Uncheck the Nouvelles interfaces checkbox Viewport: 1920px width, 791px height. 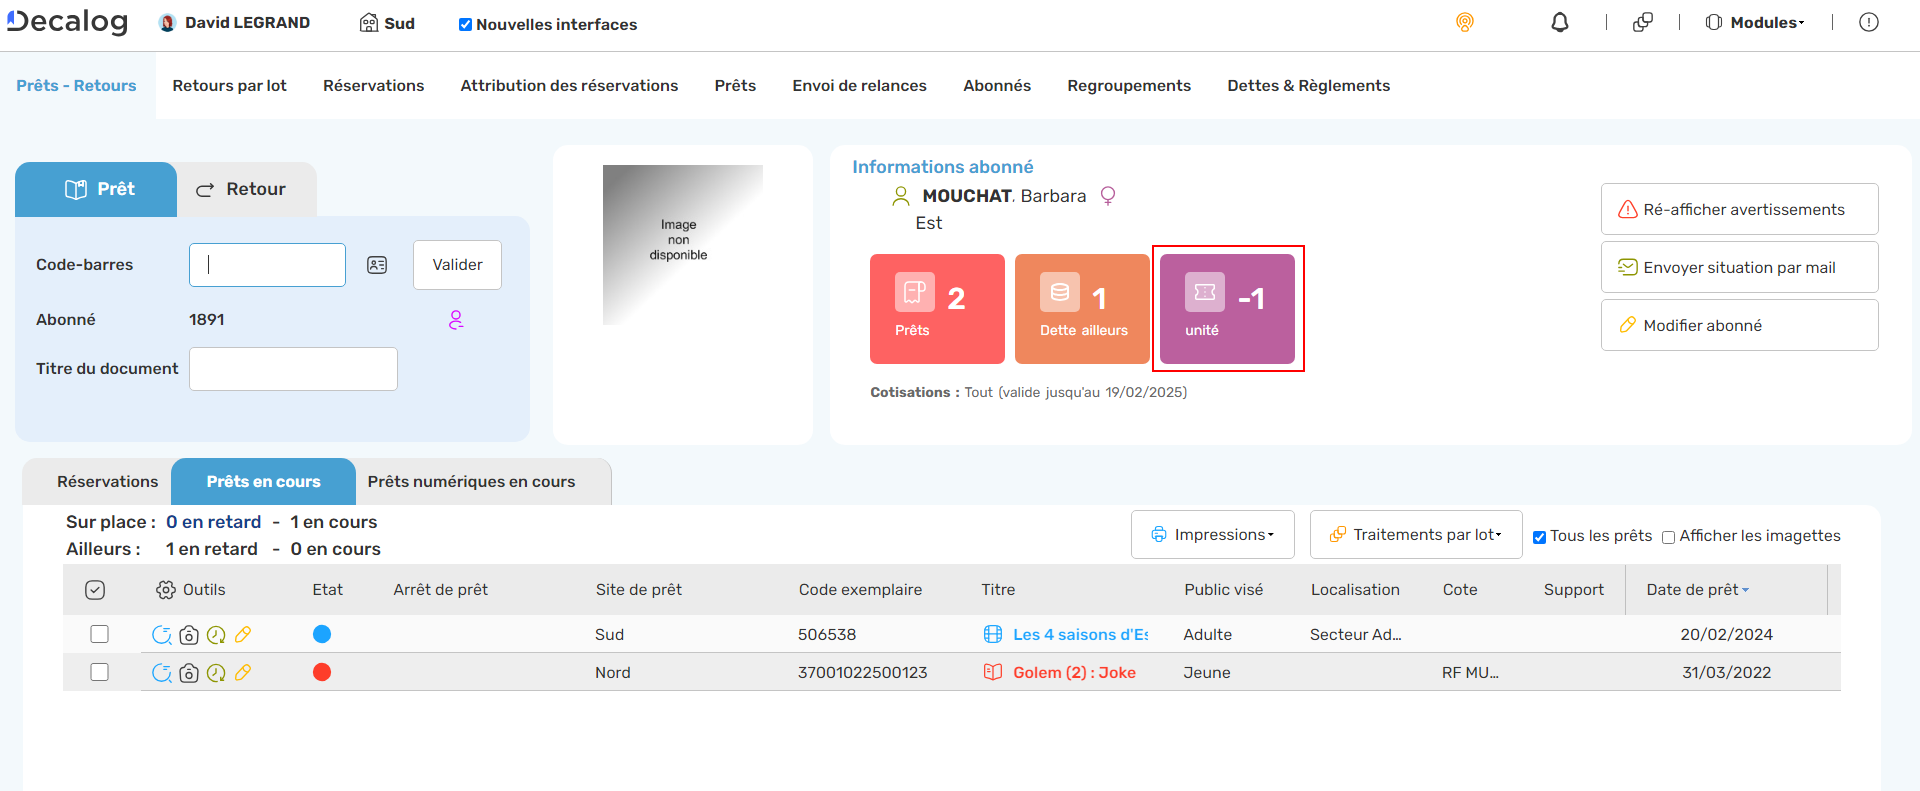coord(465,25)
